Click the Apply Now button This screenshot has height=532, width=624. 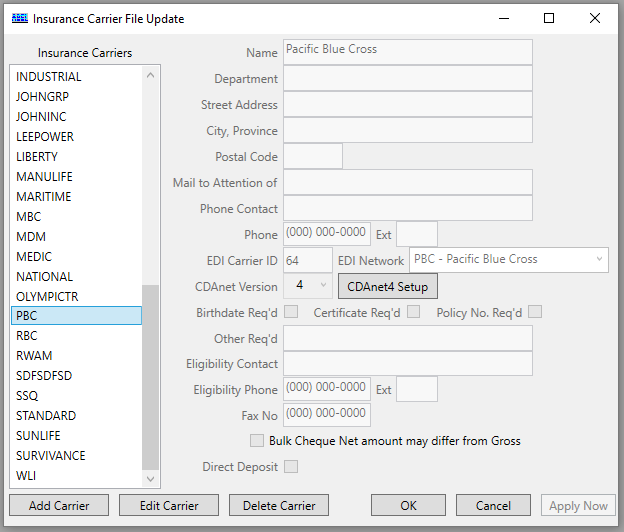(578, 505)
